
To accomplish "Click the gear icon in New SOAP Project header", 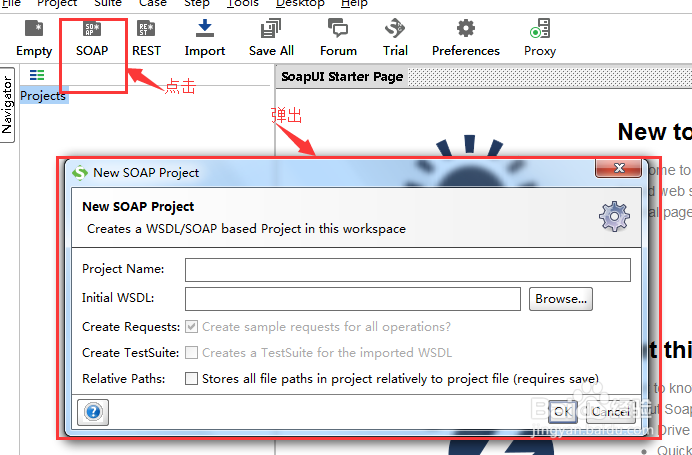I will pyautogui.click(x=614, y=216).
